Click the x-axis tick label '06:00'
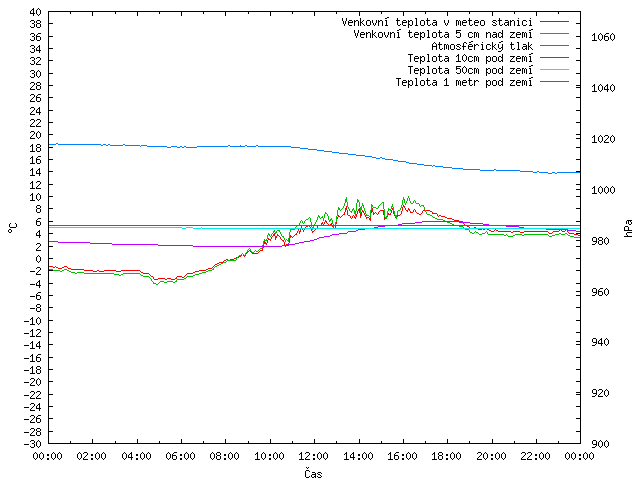The image size is (640, 480). click(180, 456)
